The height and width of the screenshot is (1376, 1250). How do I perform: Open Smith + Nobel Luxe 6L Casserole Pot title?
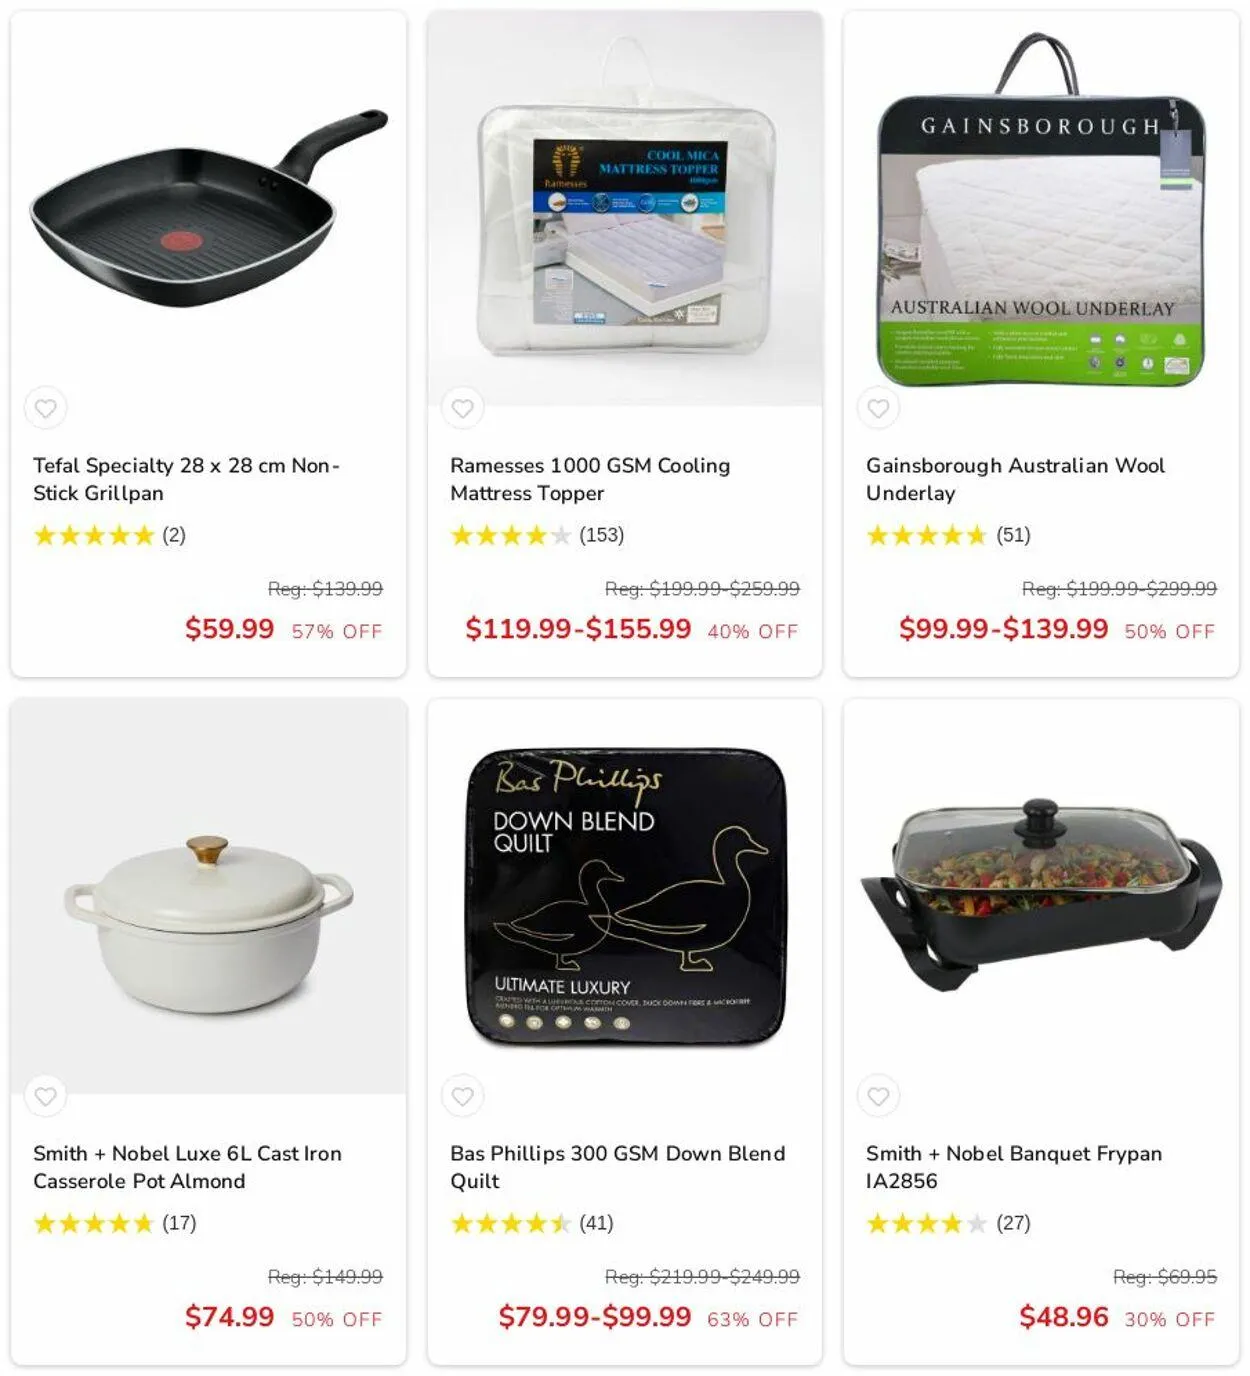pyautogui.click(x=187, y=1167)
